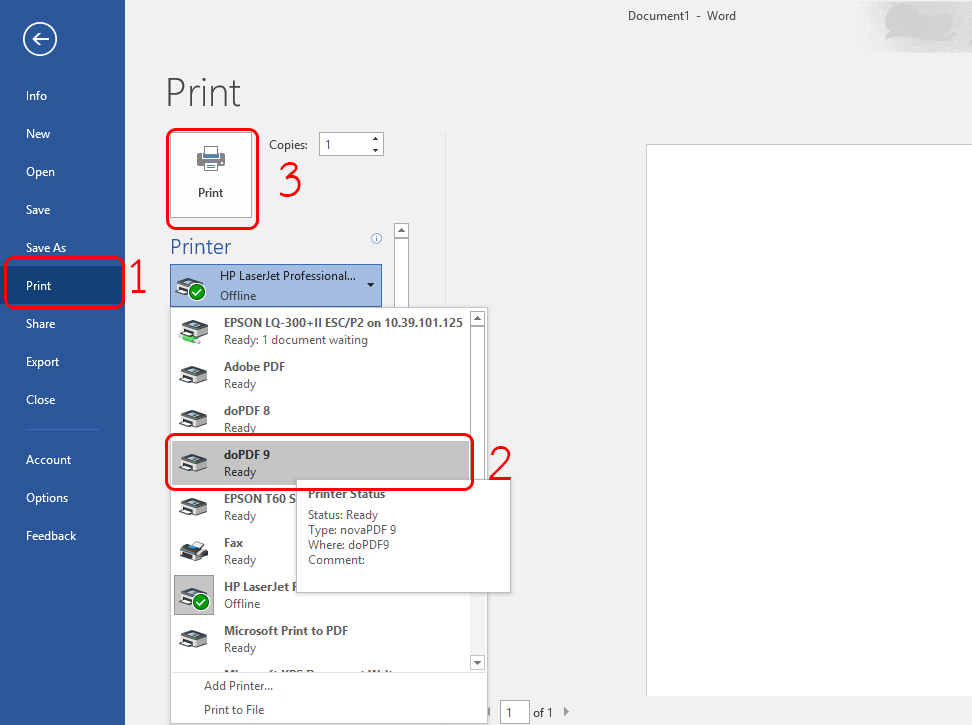This screenshot has height=725, width=972.
Task: Choose Save in the sidebar
Action: (38, 209)
